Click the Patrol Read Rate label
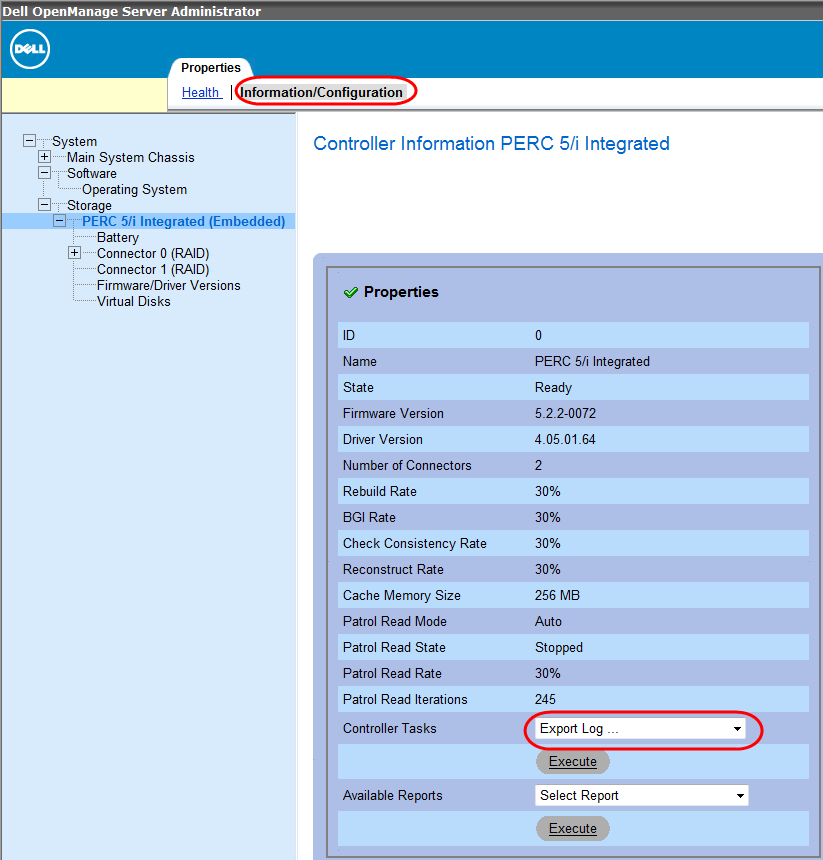823x860 pixels. tap(392, 674)
